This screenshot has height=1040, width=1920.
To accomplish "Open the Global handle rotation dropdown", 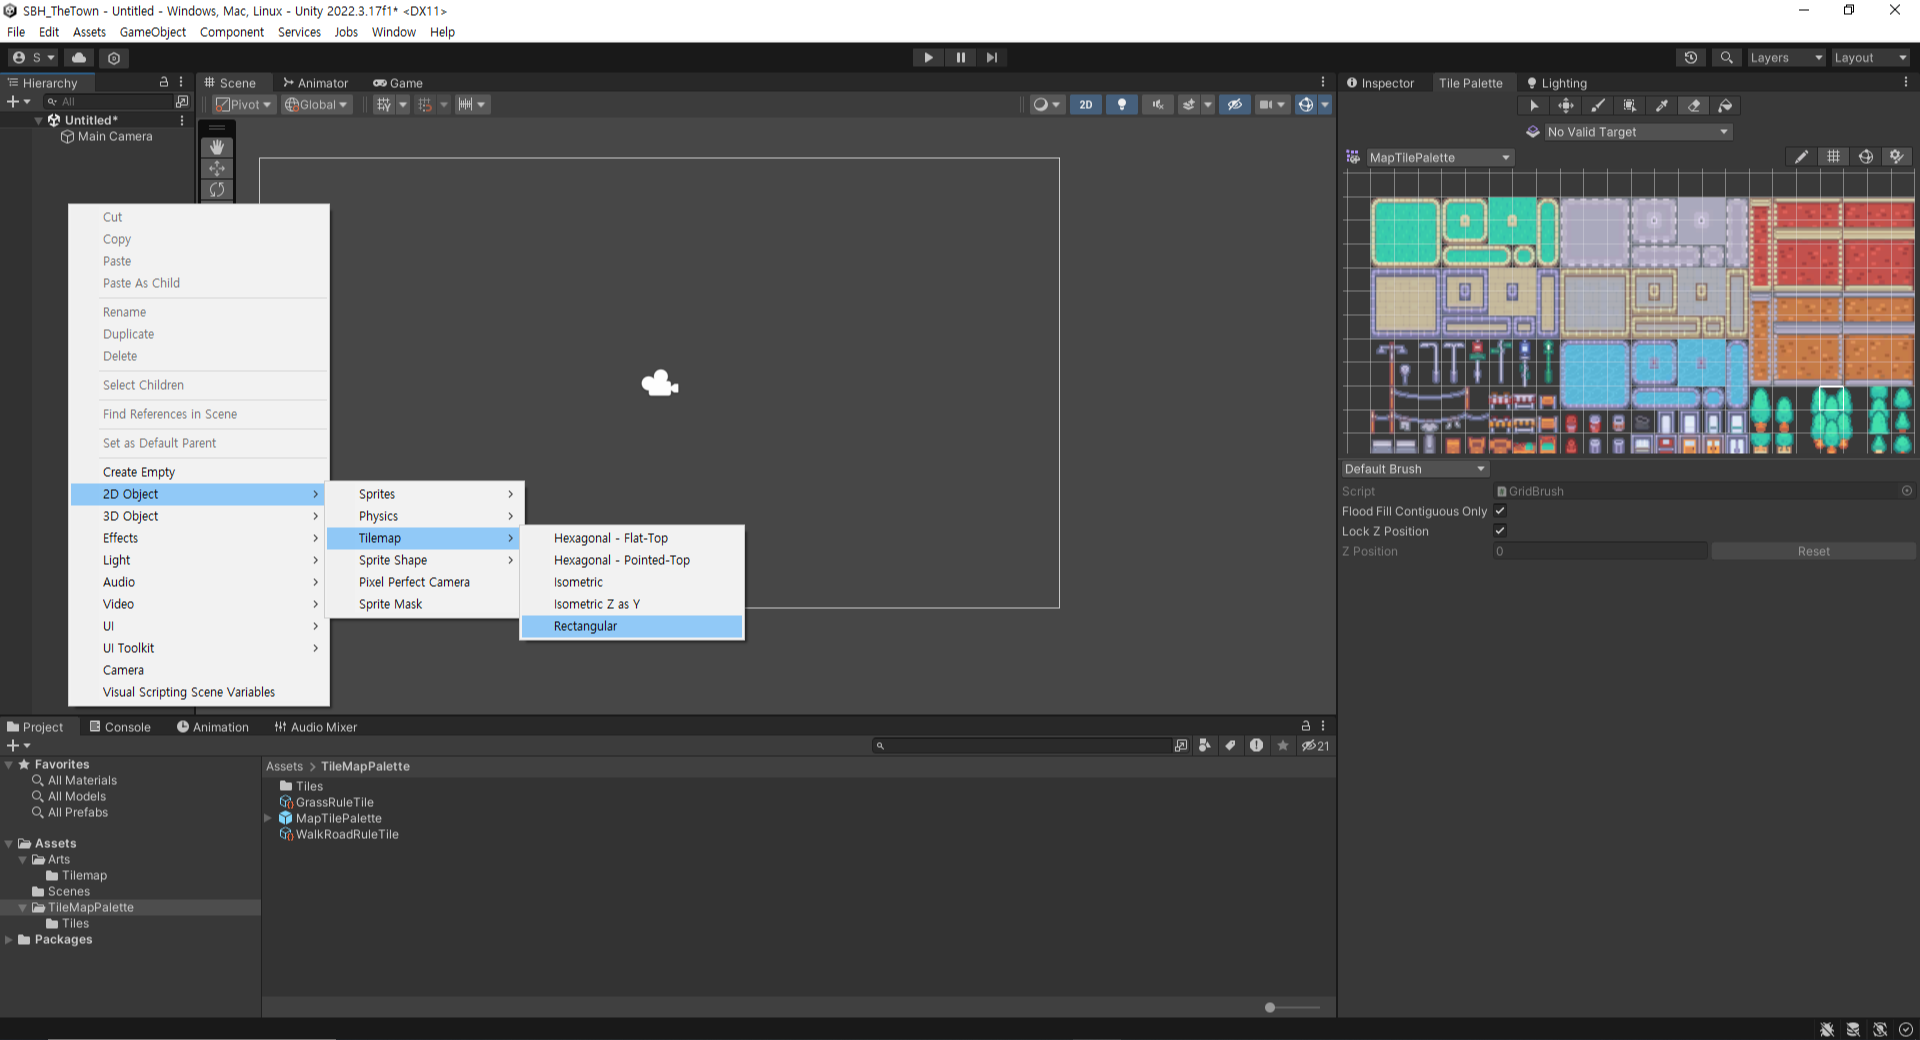I will [x=316, y=104].
